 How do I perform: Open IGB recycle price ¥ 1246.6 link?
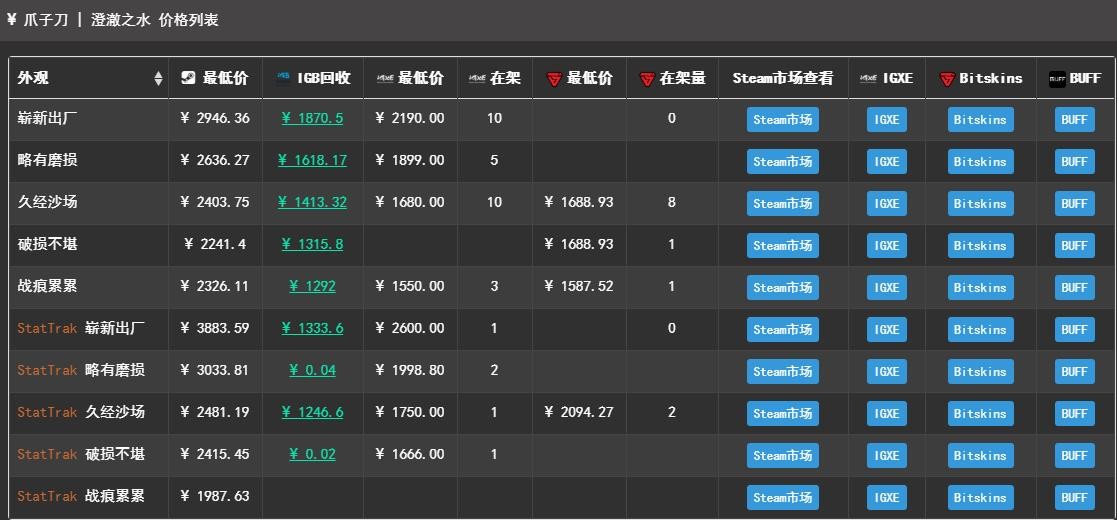312,412
